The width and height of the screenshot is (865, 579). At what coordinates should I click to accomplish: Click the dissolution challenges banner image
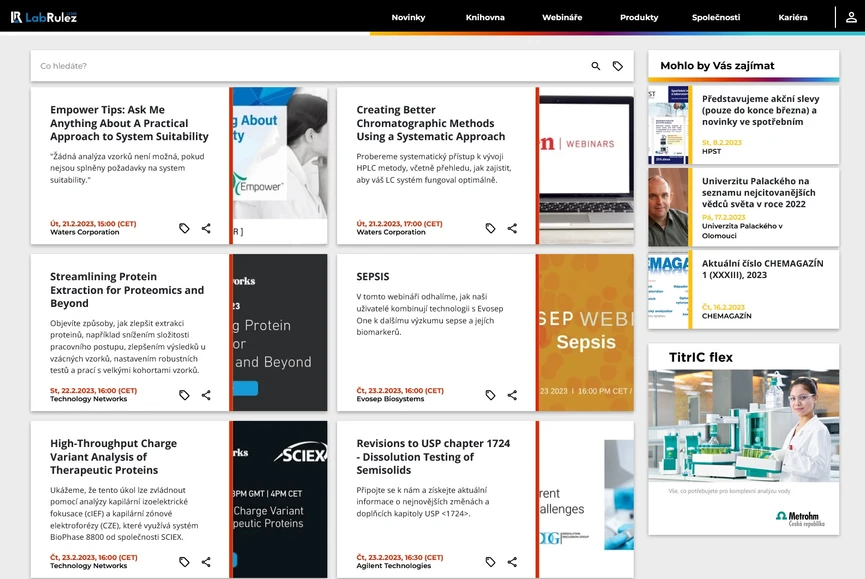point(586,500)
